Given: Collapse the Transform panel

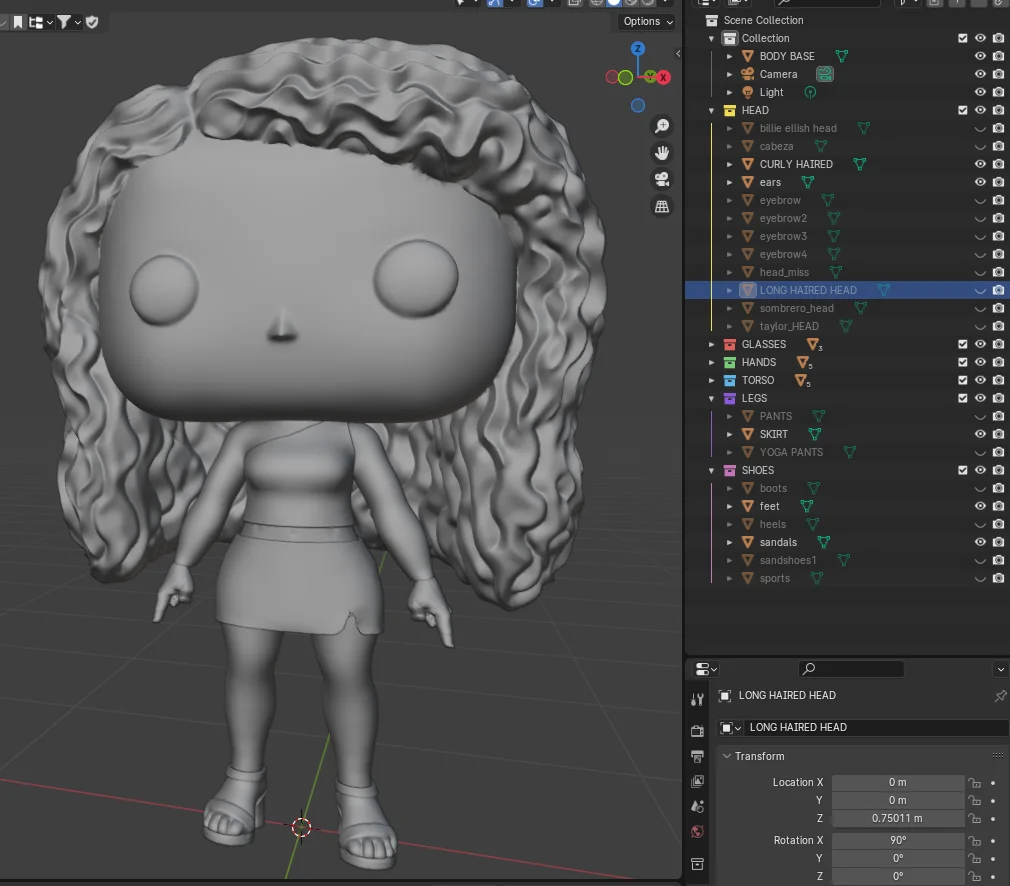Looking at the screenshot, I should [727, 756].
